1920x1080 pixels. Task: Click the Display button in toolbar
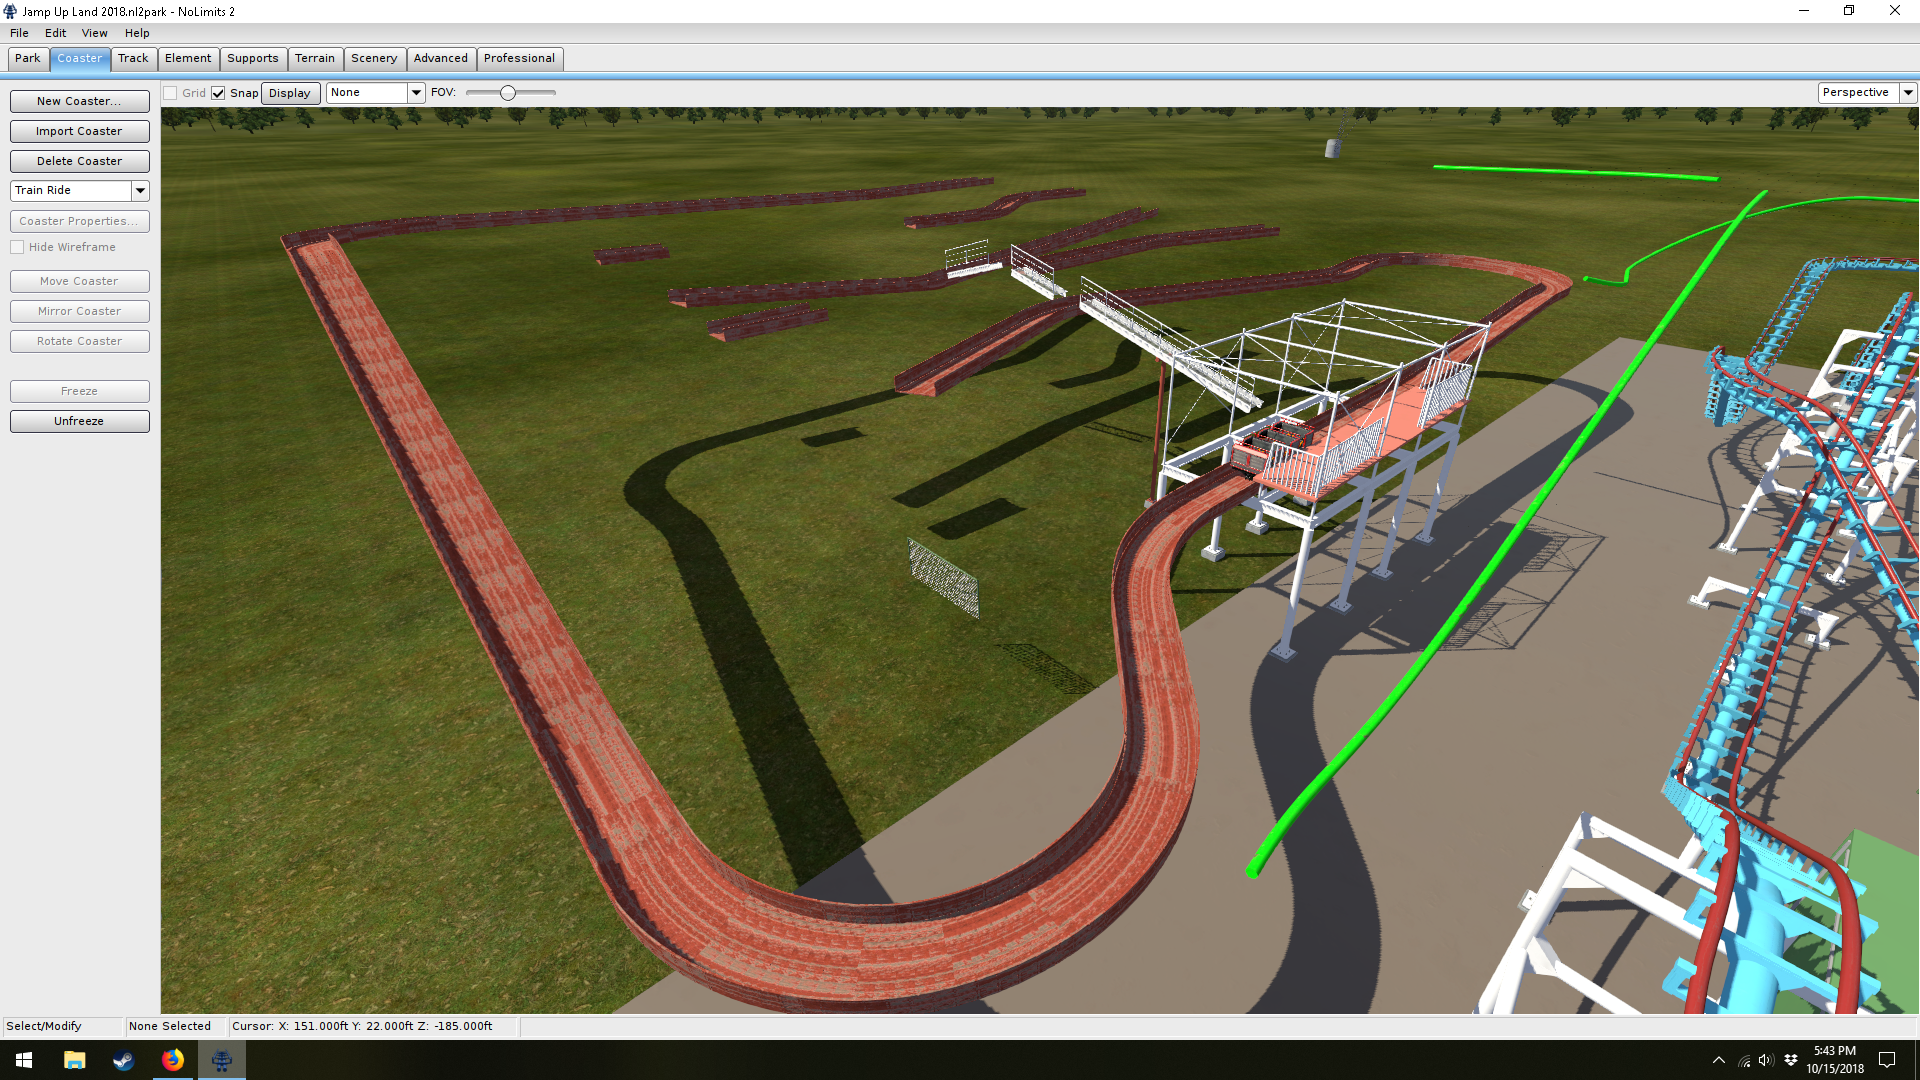tap(290, 93)
